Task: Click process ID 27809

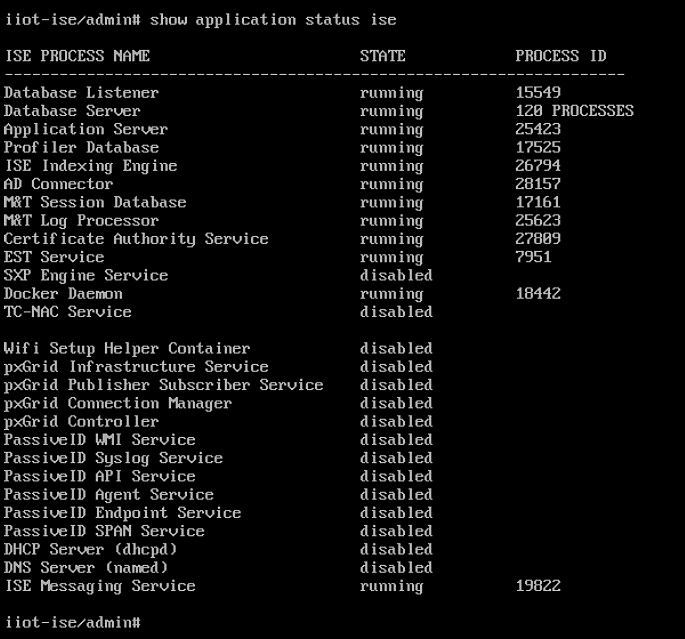Action: click(x=538, y=239)
